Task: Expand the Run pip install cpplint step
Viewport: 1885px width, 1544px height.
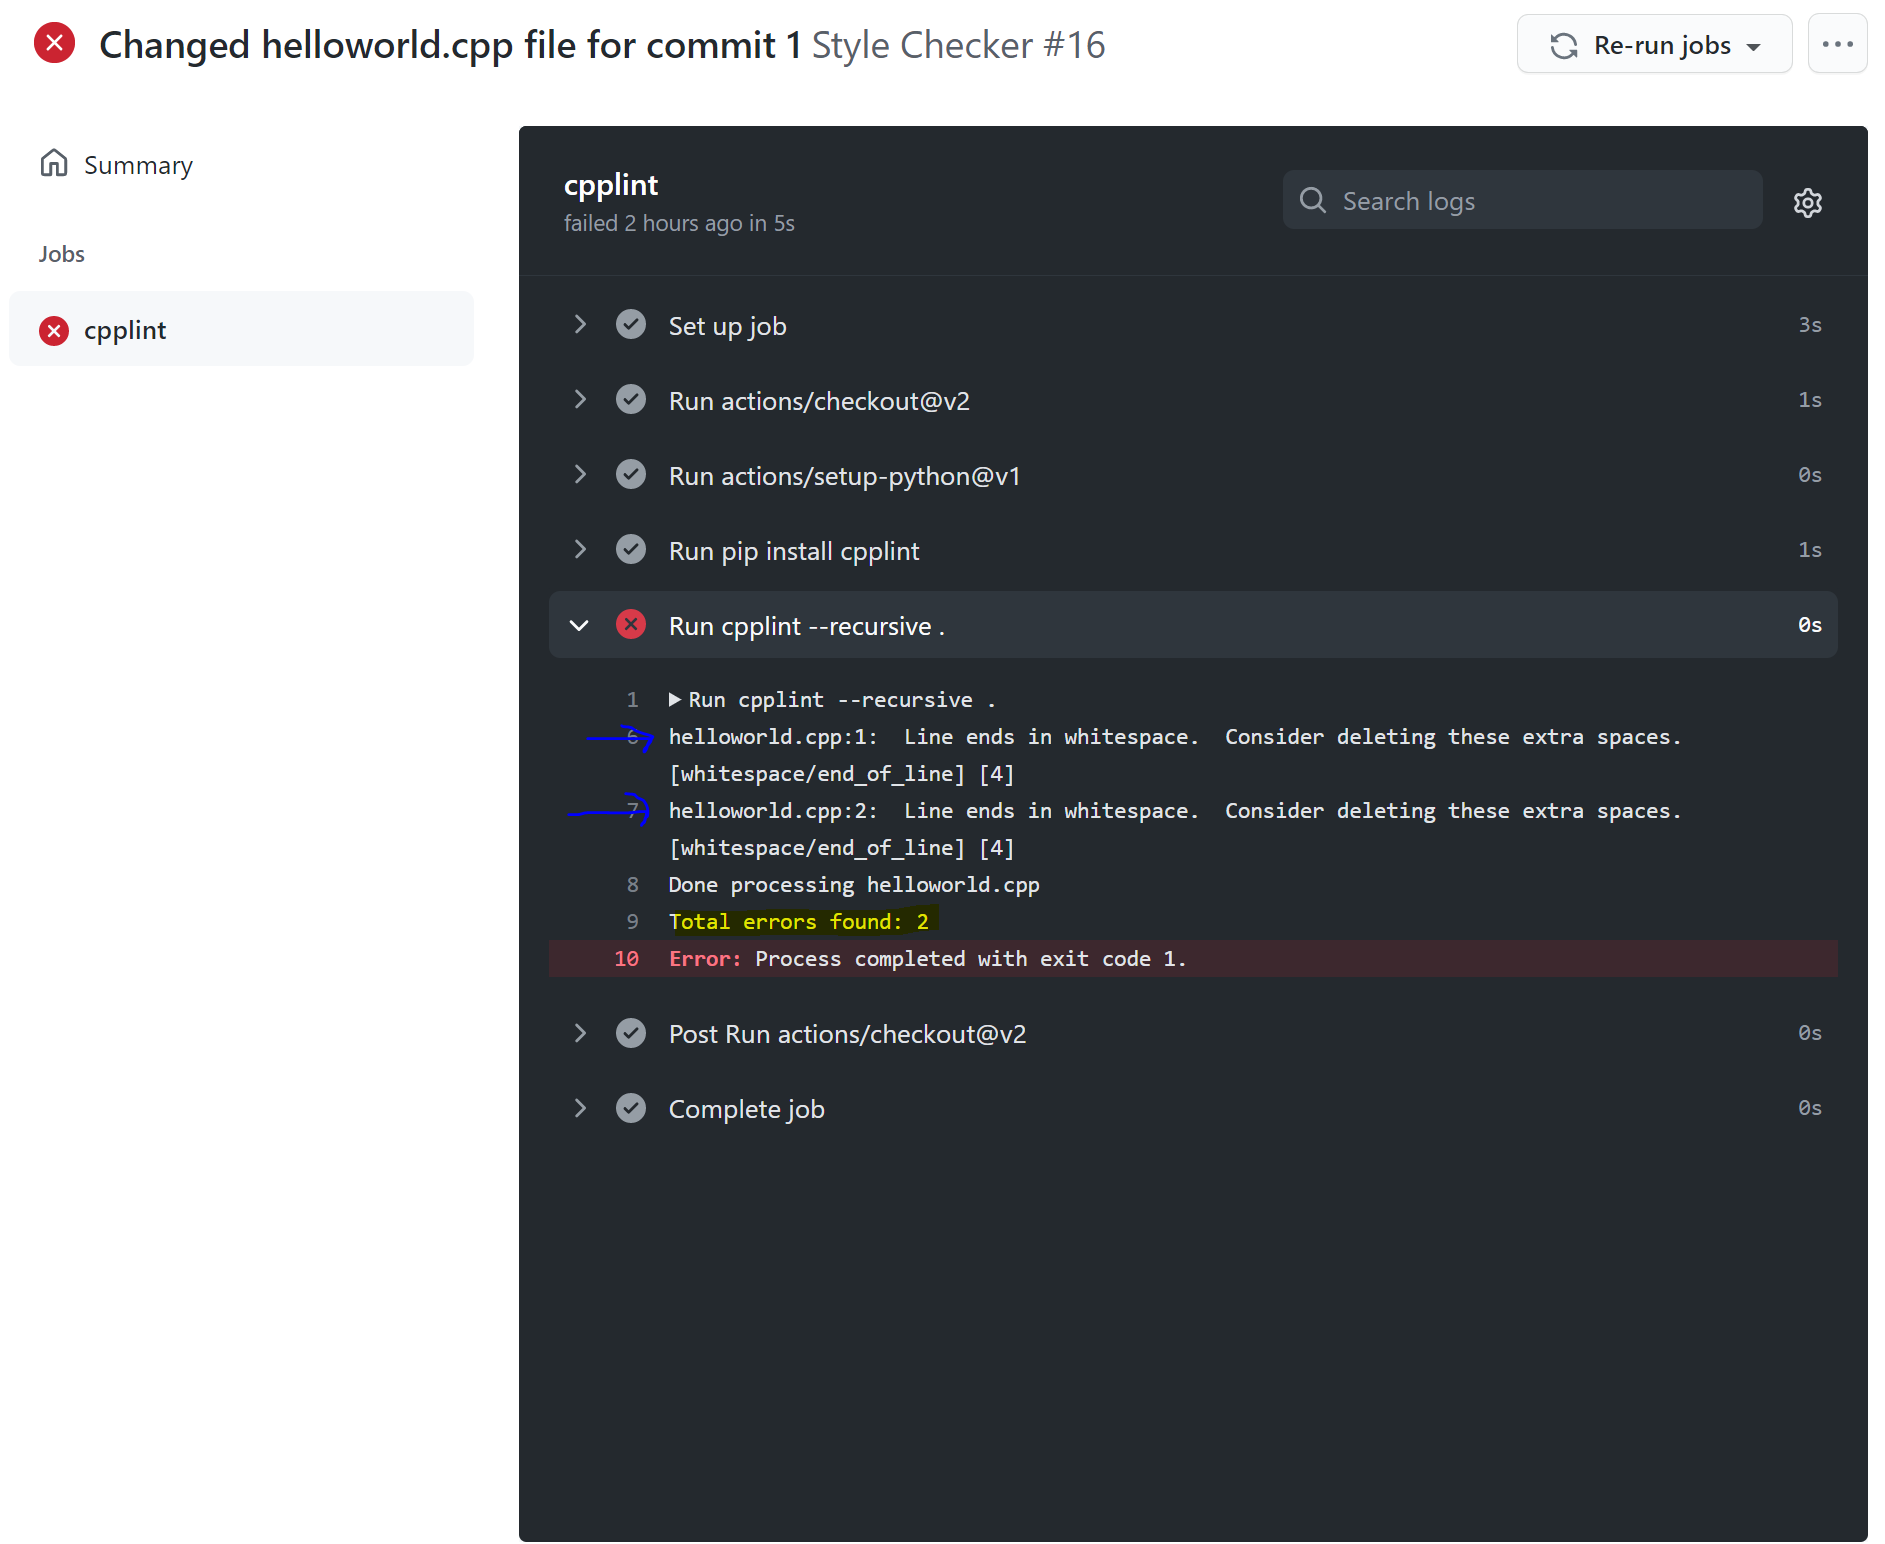Action: click(580, 549)
